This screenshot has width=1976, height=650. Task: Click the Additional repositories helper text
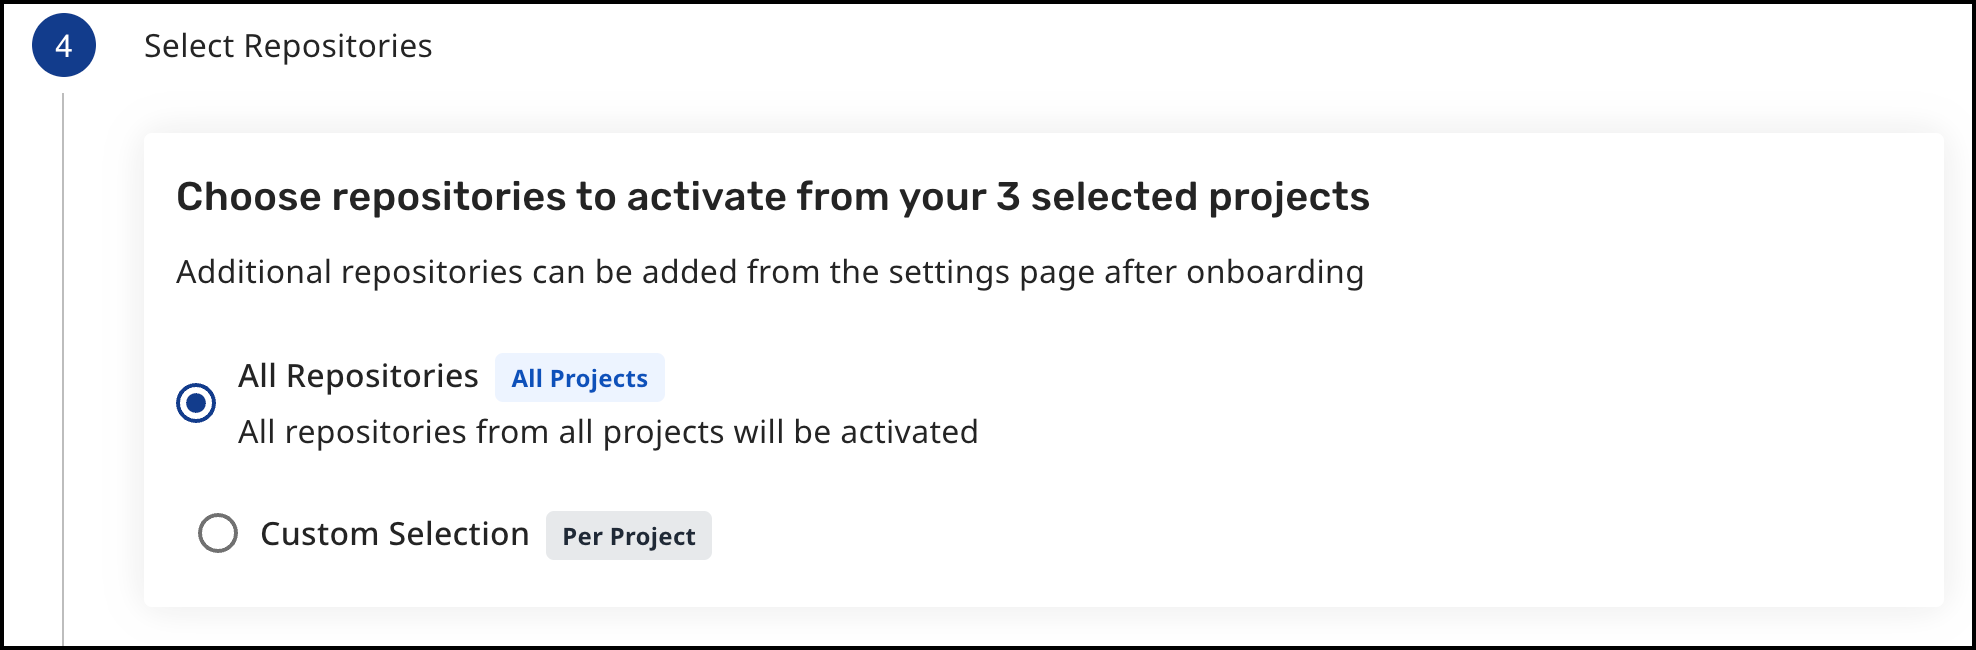click(770, 272)
